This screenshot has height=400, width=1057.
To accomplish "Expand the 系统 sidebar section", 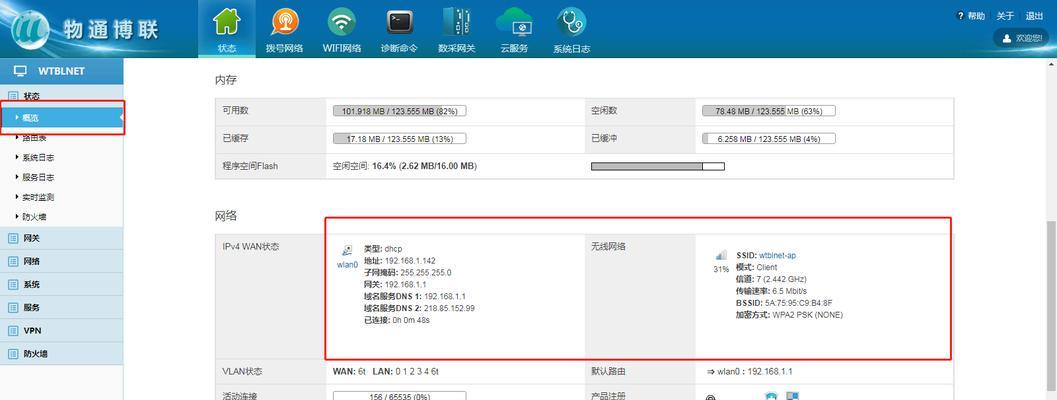I will pos(61,284).
